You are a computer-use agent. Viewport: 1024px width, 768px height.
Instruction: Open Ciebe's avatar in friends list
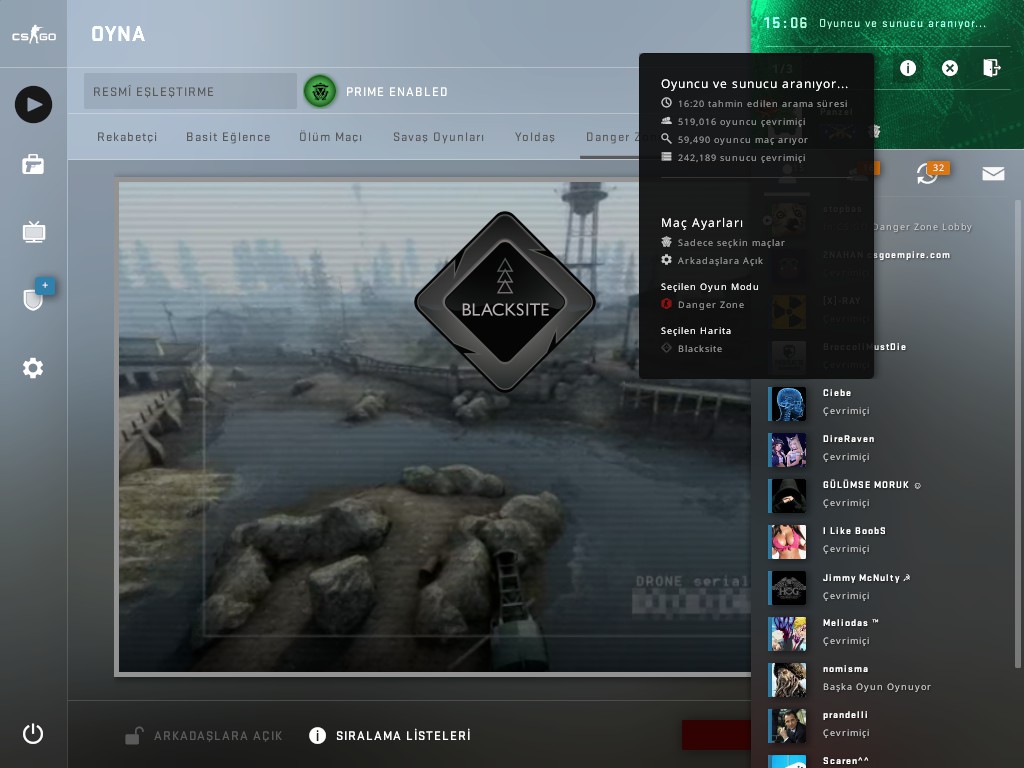[x=787, y=403]
